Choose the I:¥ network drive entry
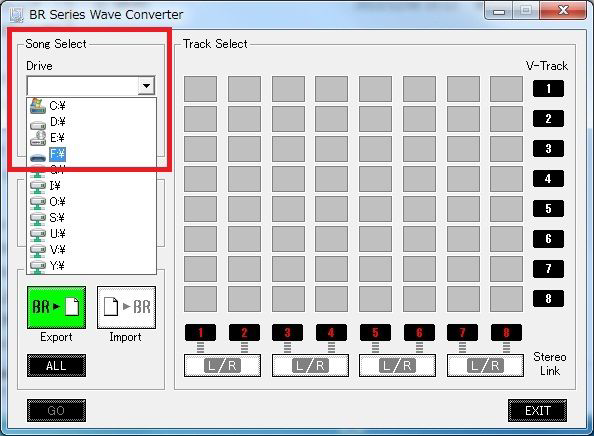 [91, 186]
